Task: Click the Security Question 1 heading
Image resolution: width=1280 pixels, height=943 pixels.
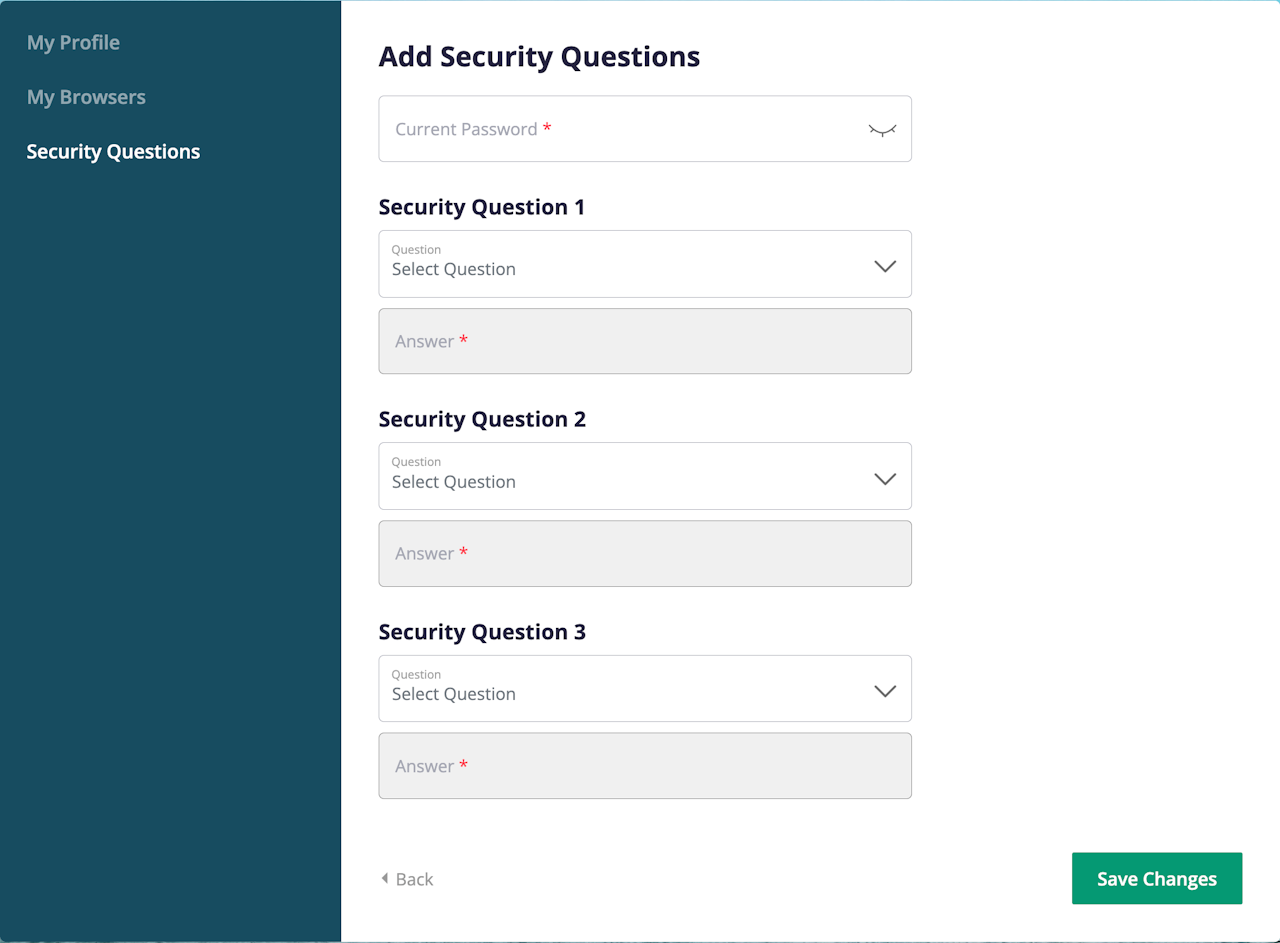Action: [x=482, y=207]
